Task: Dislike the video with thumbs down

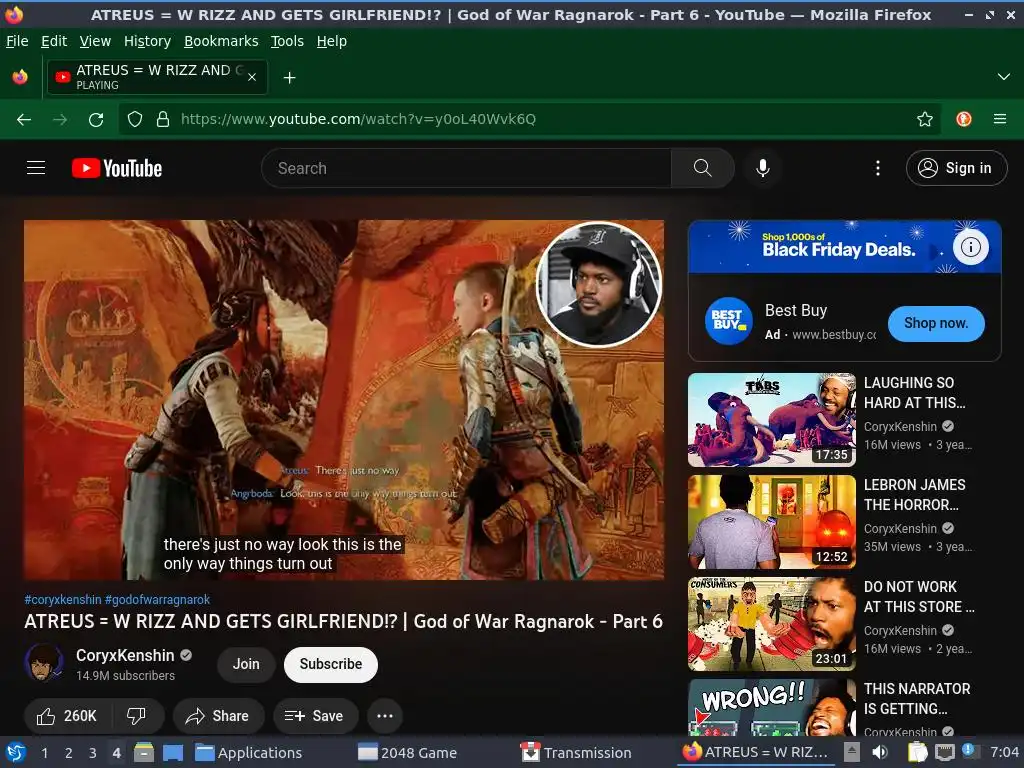Action: tap(136, 716)
